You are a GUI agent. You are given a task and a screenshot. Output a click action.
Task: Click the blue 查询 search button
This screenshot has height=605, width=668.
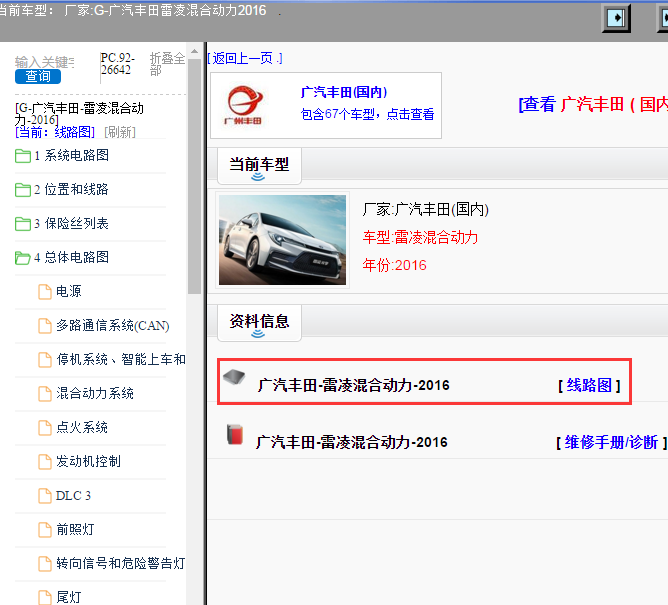[38, 76]
